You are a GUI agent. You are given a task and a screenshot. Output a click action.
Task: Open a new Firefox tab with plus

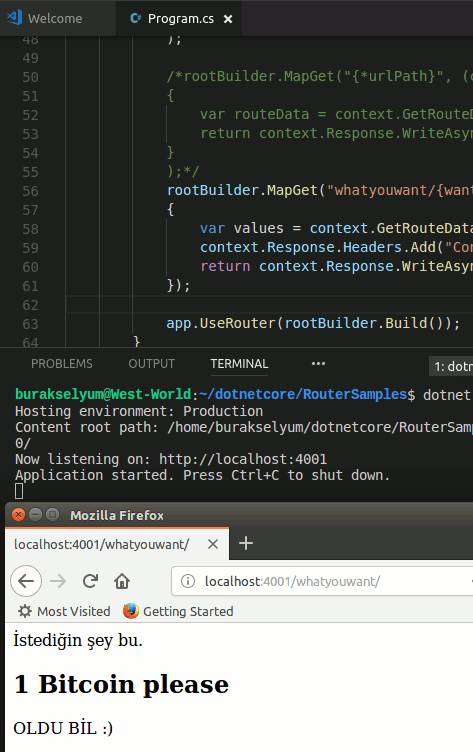tap(246, 543)
